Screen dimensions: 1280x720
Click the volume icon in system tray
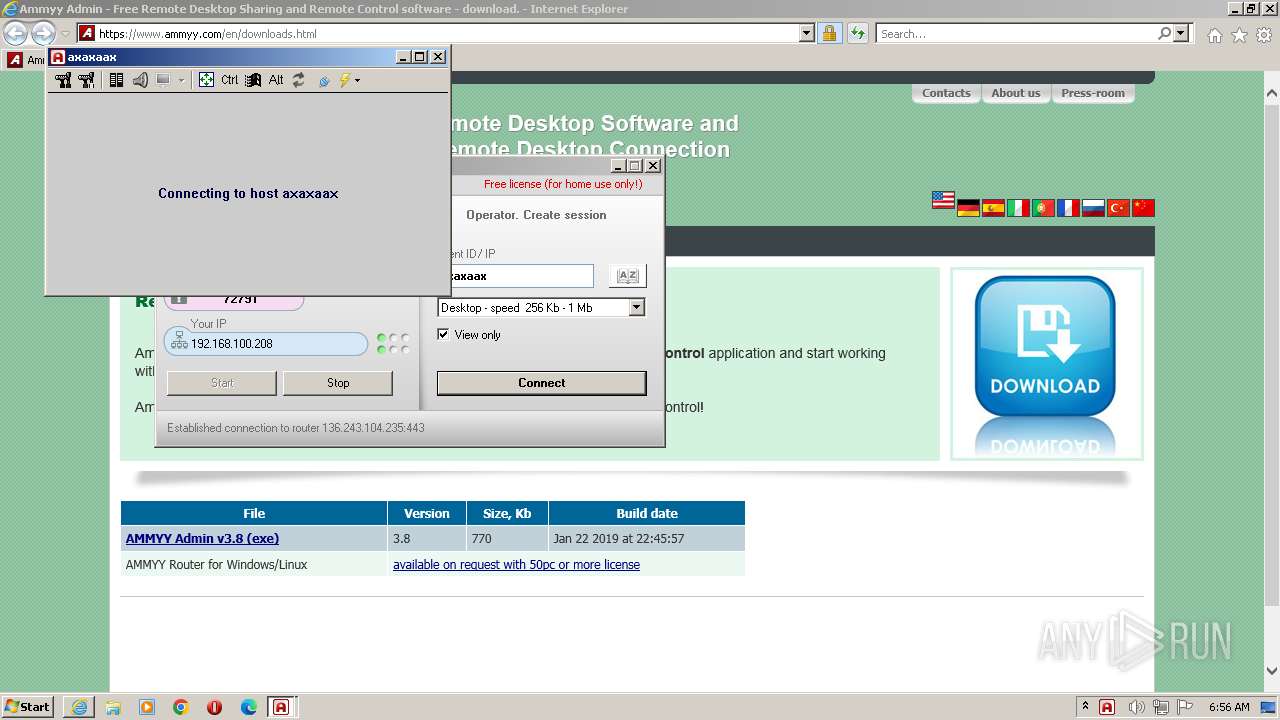pyautogui.click(x=1136, y=707)
